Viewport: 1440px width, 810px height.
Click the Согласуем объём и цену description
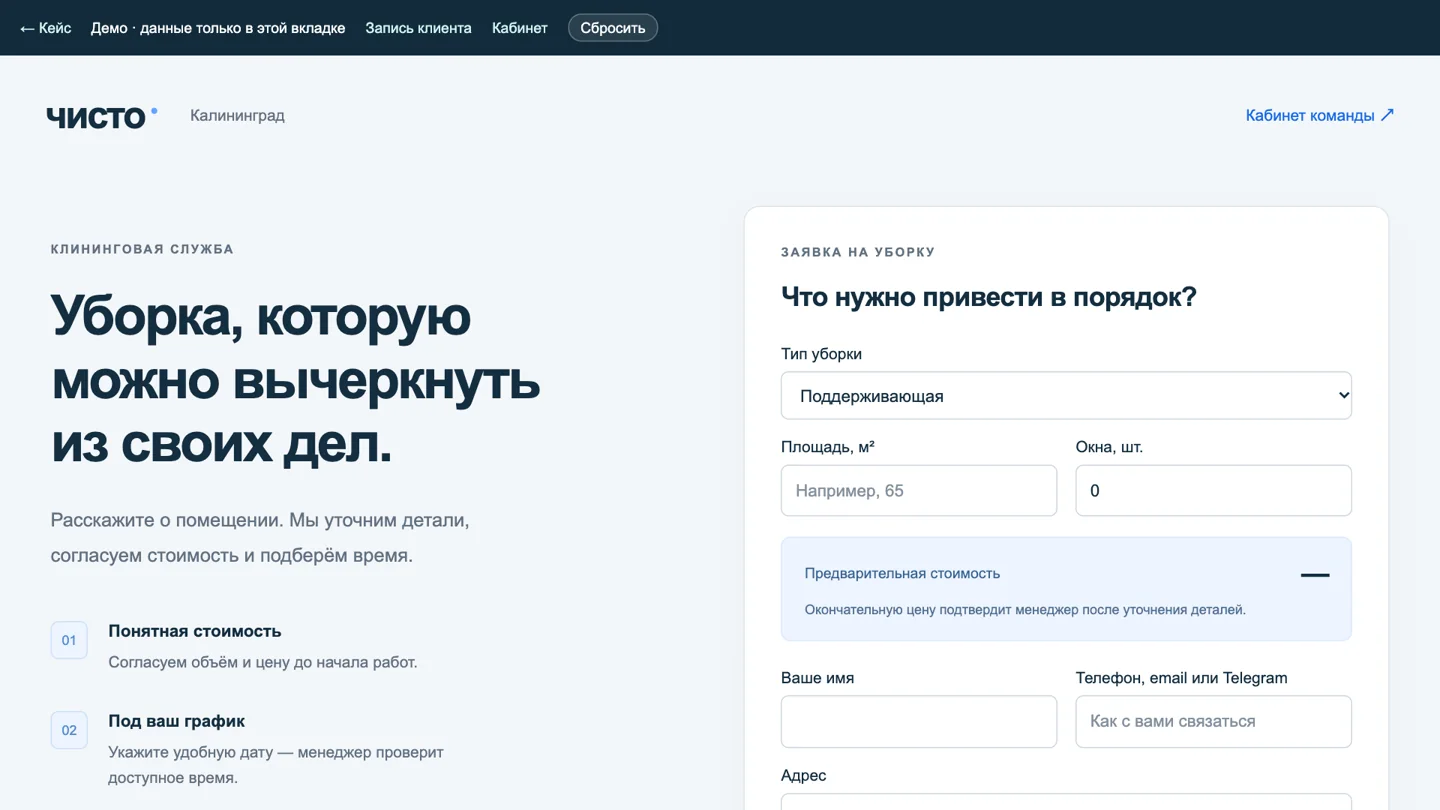(263, 662)
